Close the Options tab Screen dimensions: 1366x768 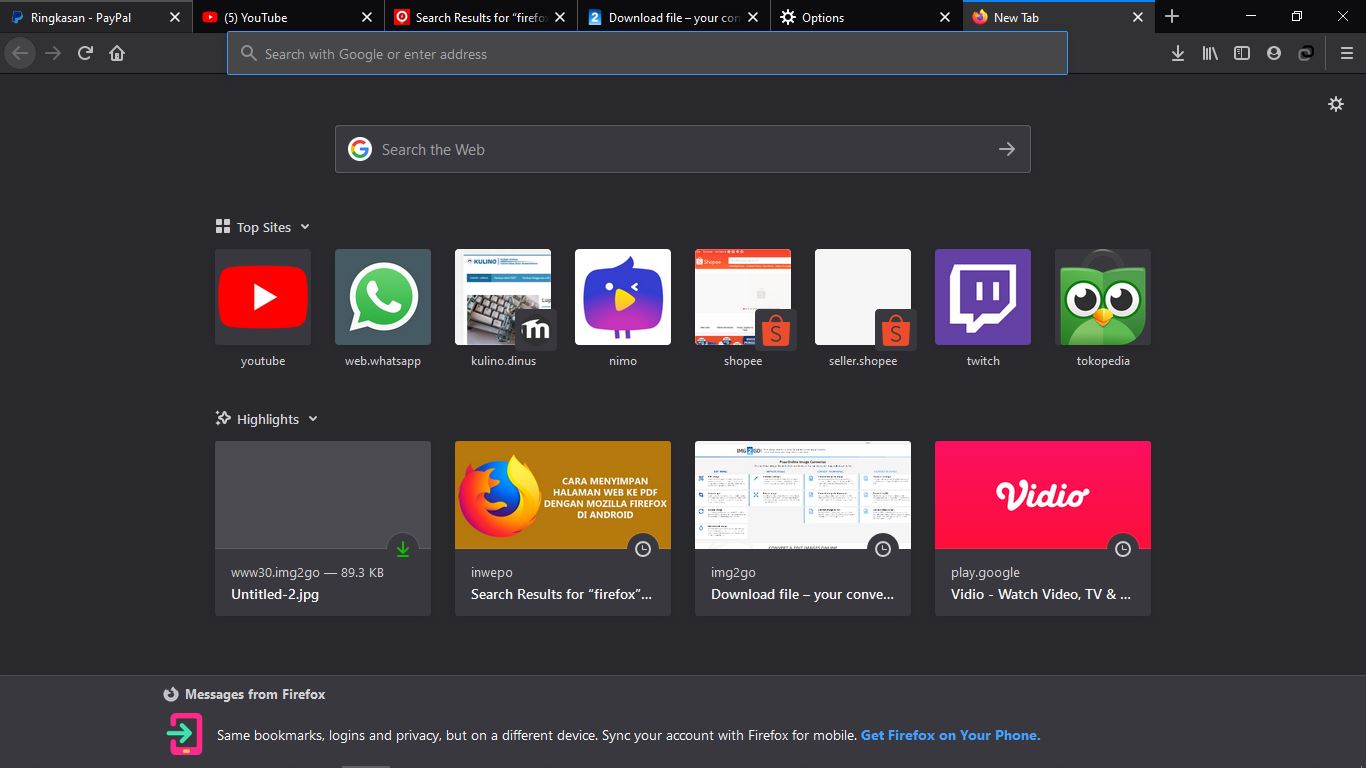point(945,17)
